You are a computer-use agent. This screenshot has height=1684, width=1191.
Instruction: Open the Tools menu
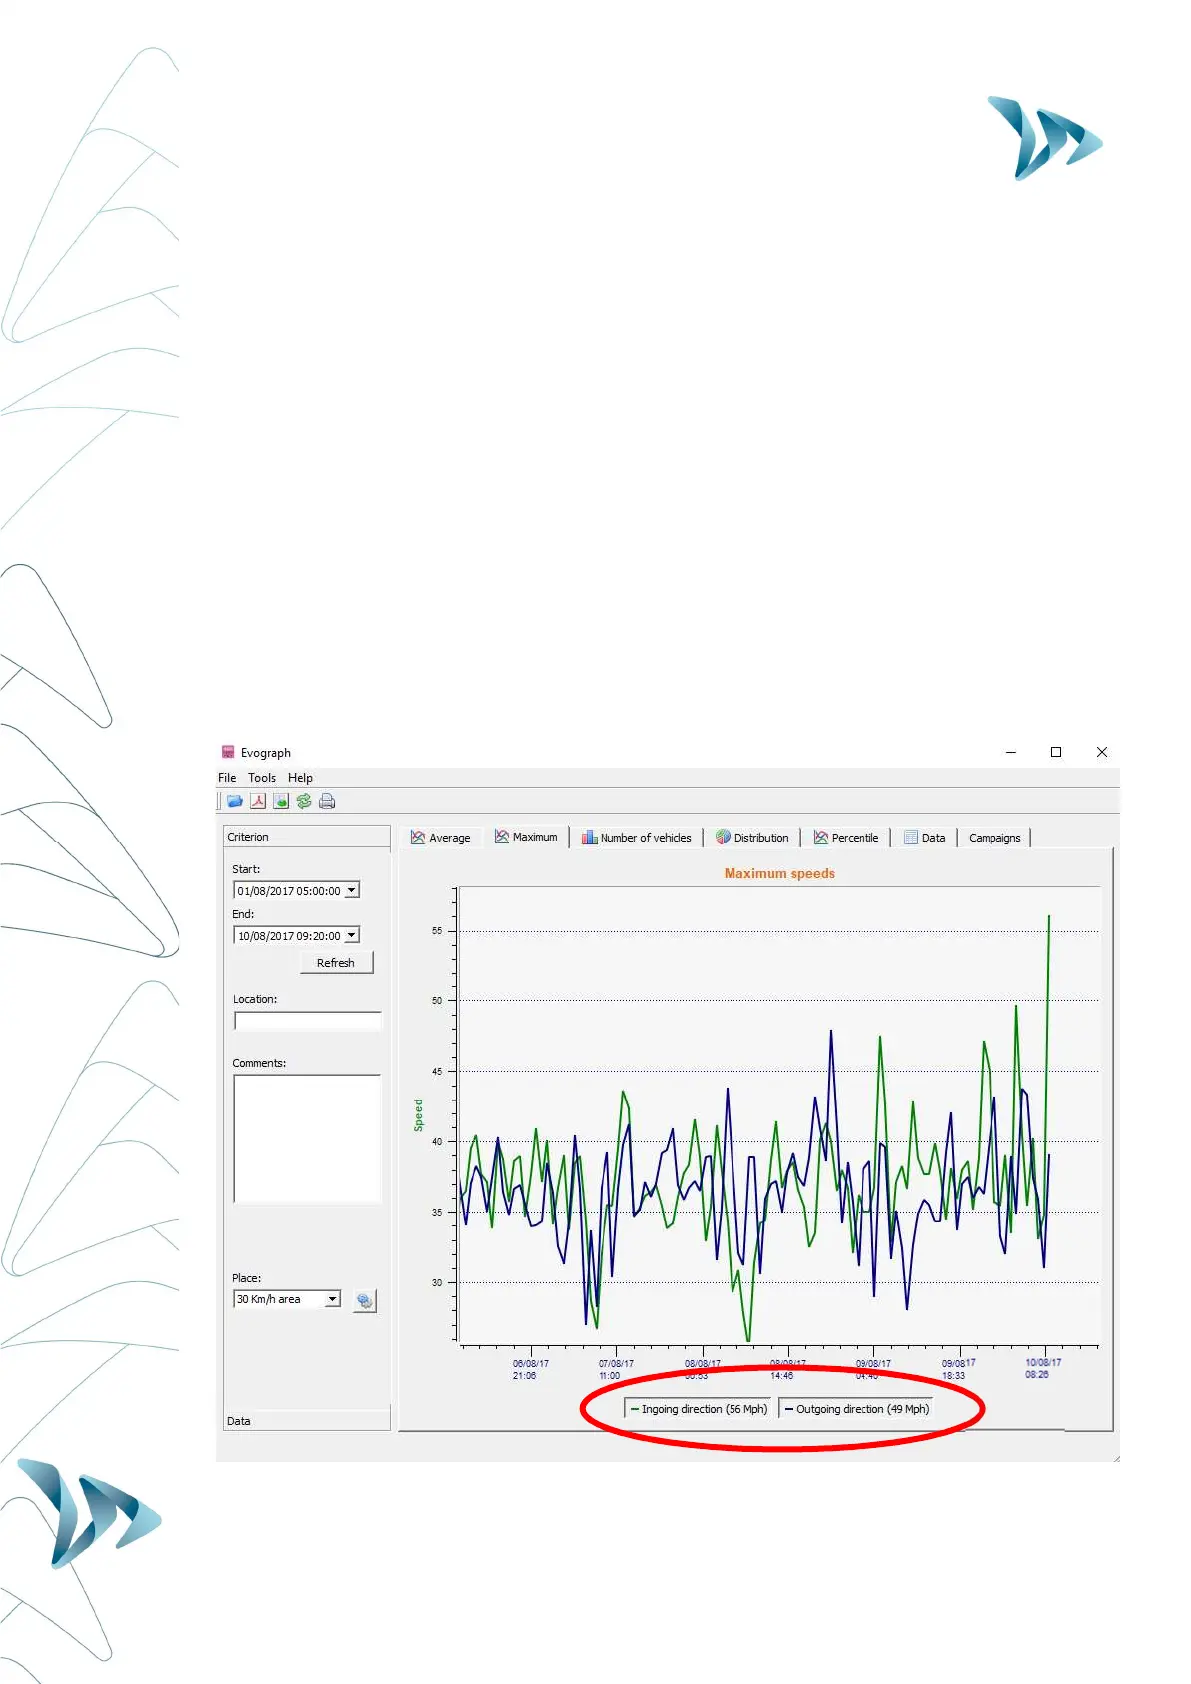pos(262,778)
